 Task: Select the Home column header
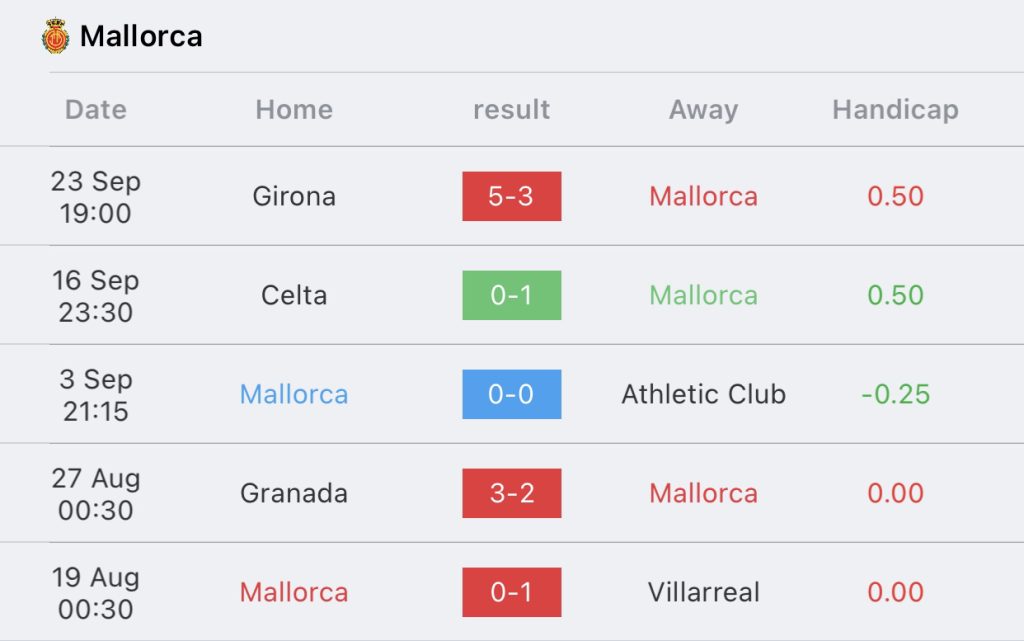point(294,110)
